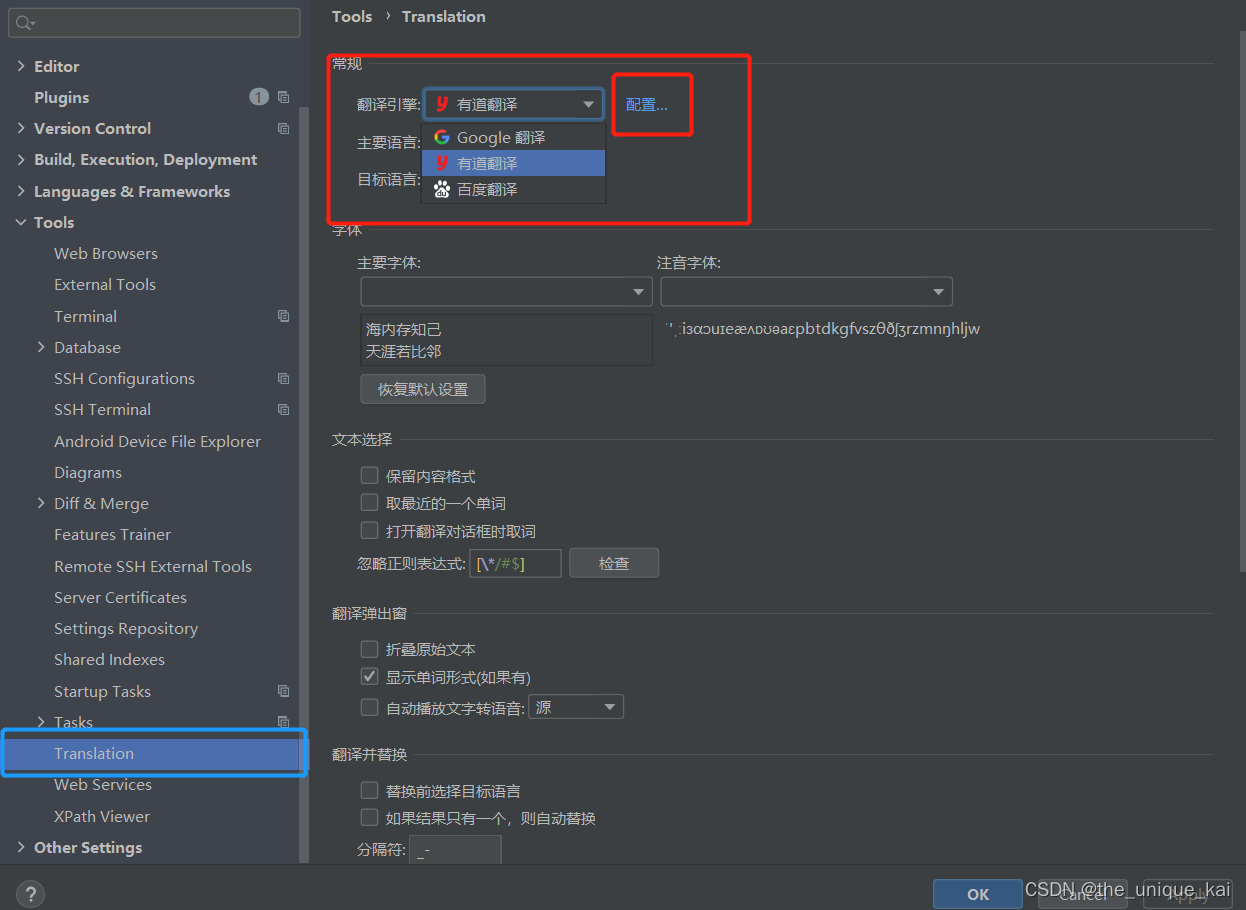Focus the settings search field

[154, 22]
